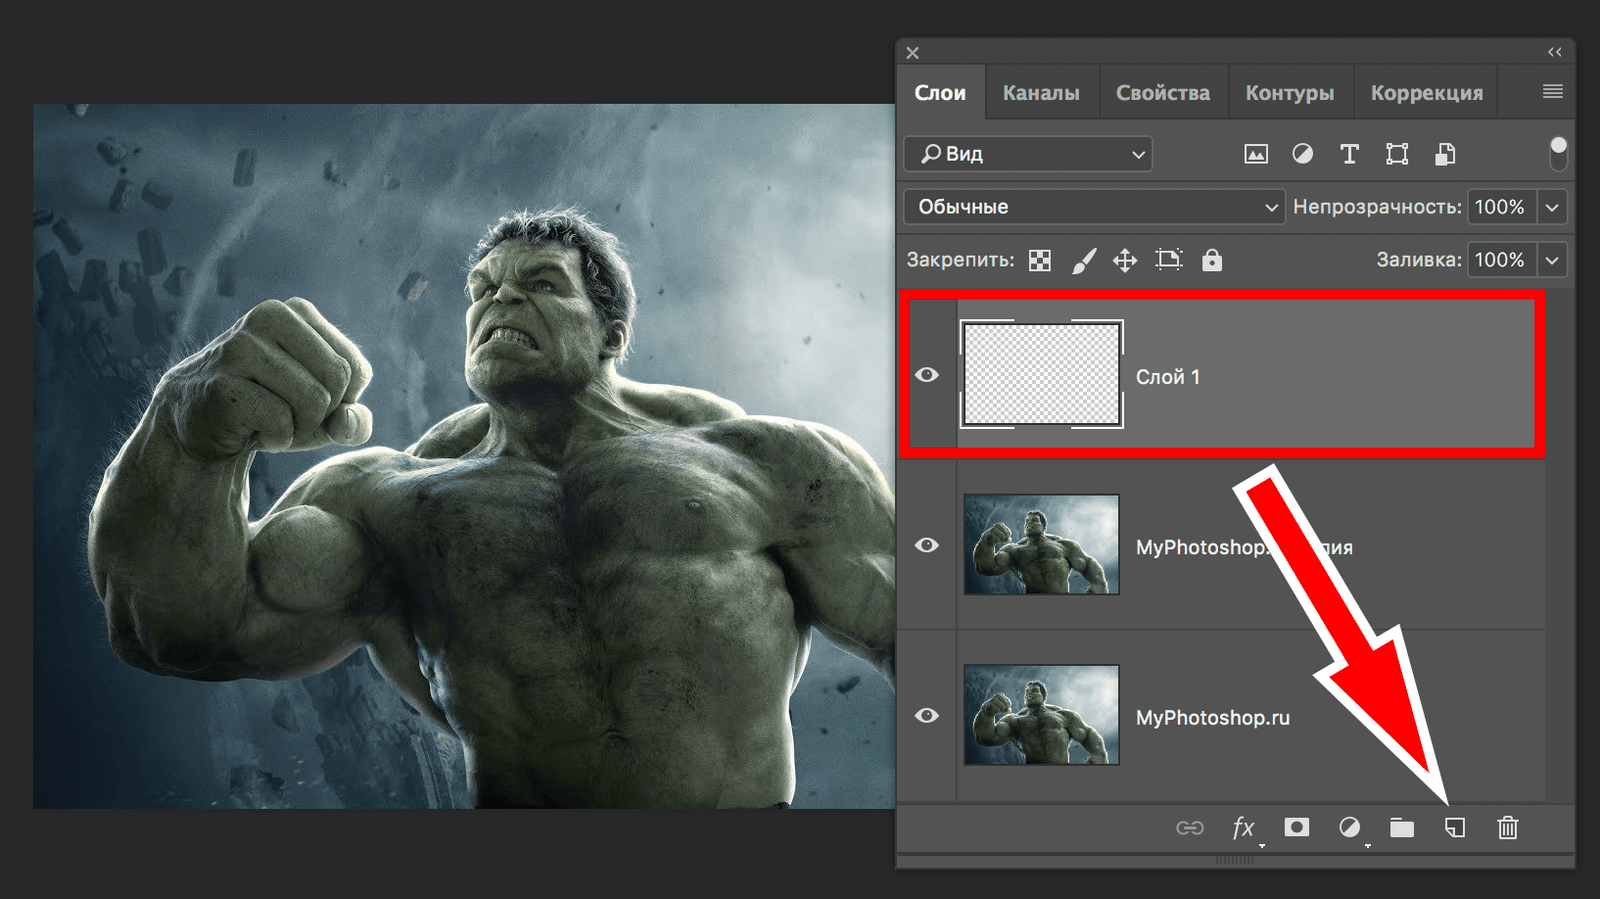Select the Слой 1 layer thumbnail
1600x899 pixels.
pos(1041,375)
